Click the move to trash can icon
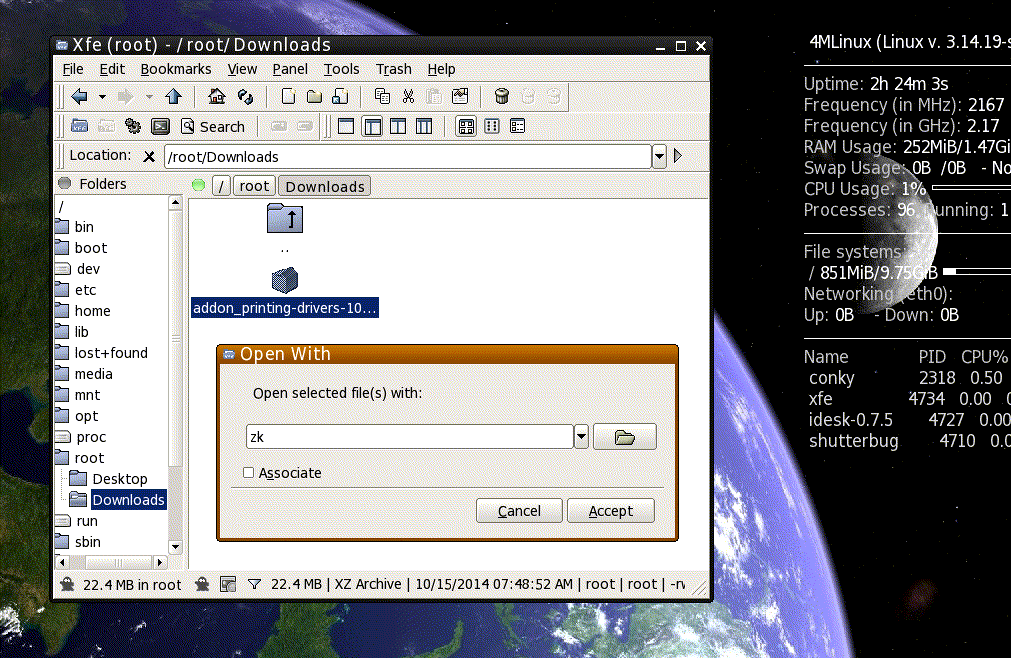 (x=502, y=97)
